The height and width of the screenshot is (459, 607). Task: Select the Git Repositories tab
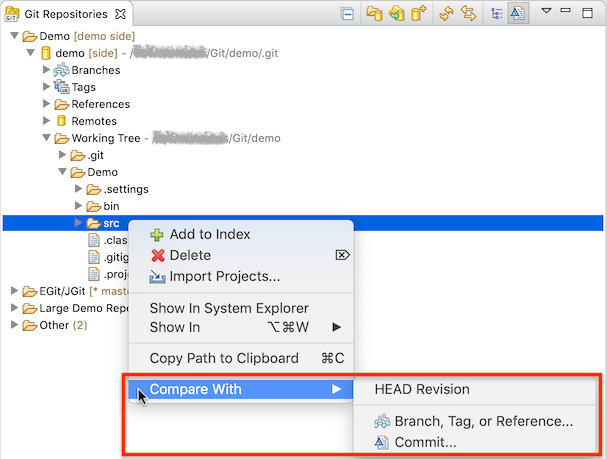(x=67, y=14)
